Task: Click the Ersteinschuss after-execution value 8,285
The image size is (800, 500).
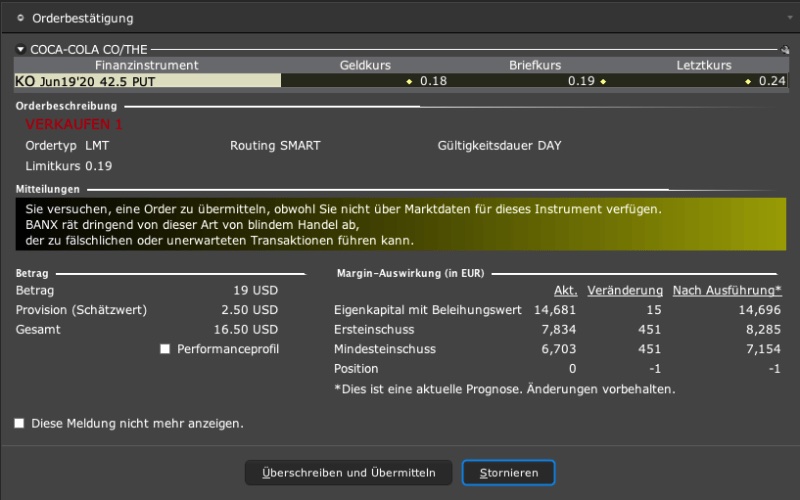Action: 763,330
